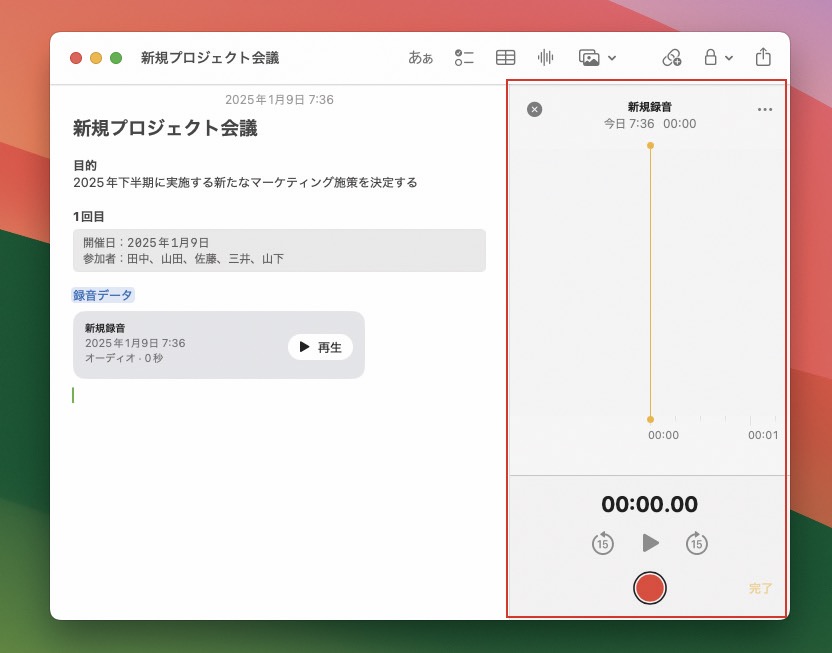
Task: Enter full screen with the green button
Action: click(116, 58)
